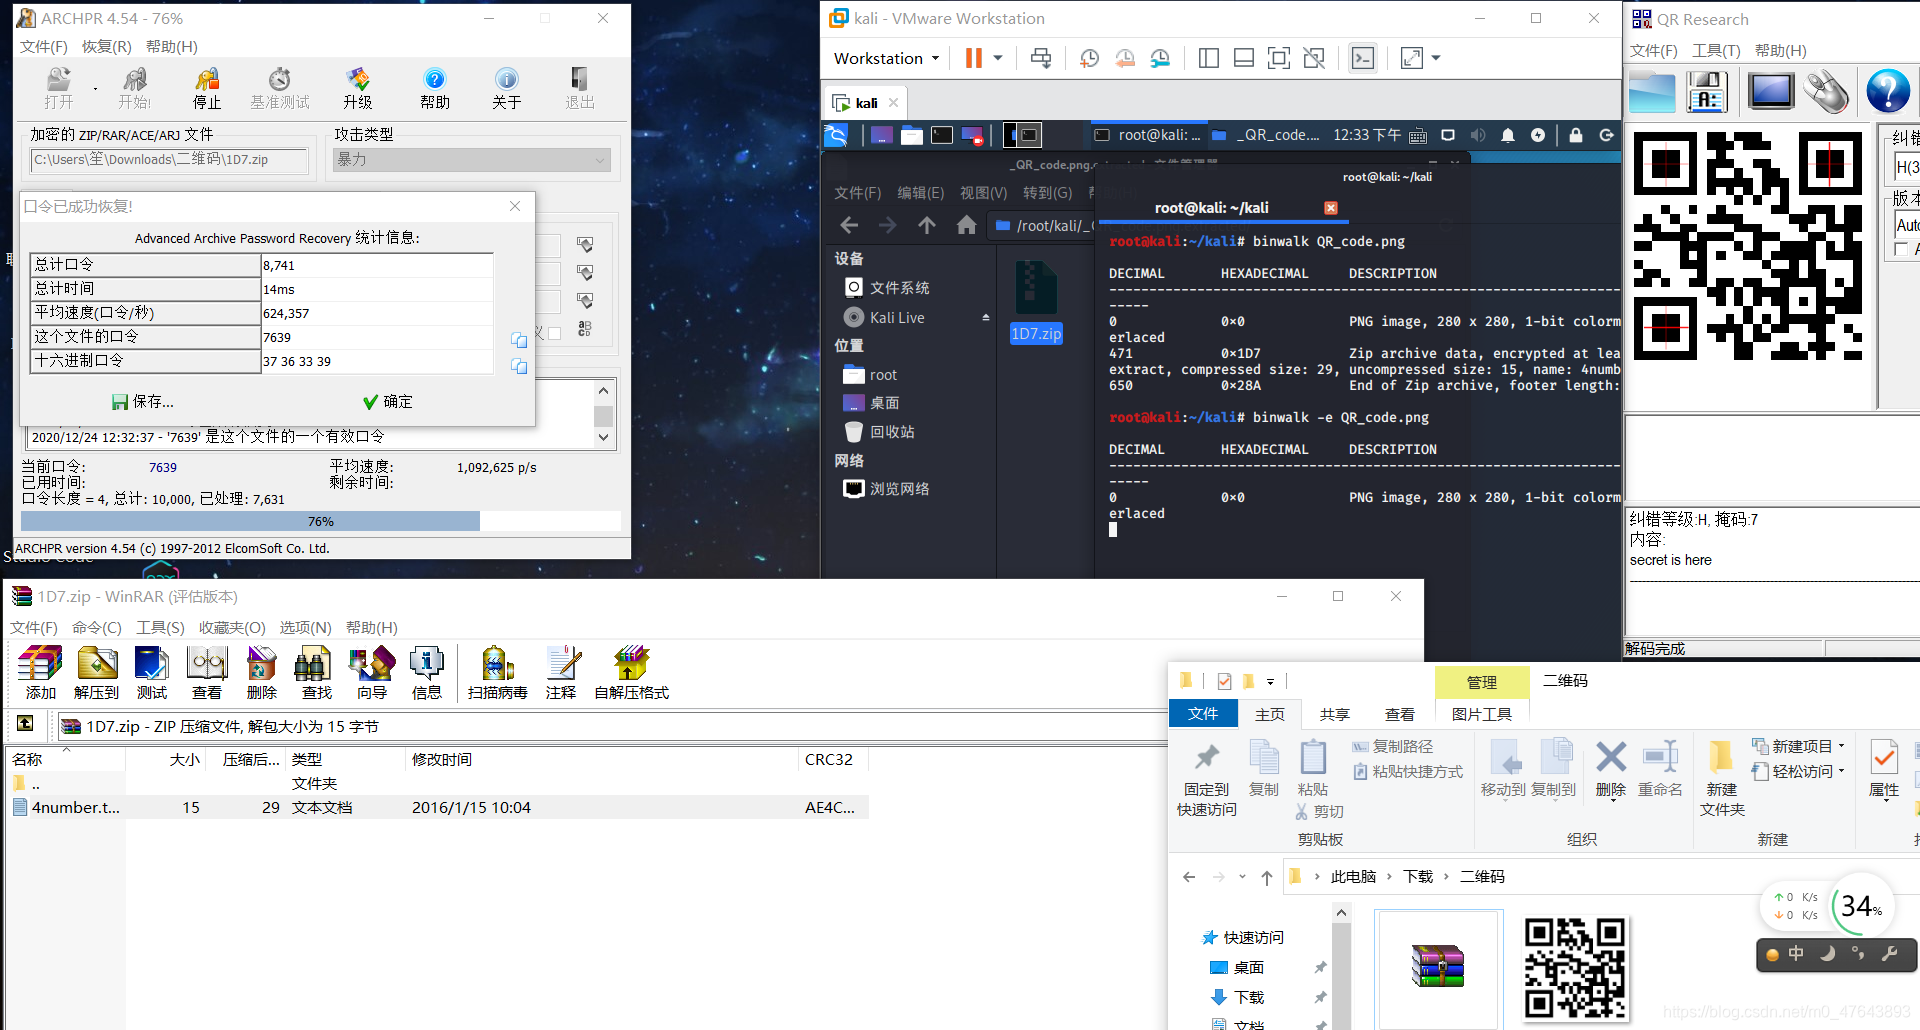Screen dimensions: 1920x1030
Task: Switch to Explorer 图片工具 tab
Action: 1482,714
